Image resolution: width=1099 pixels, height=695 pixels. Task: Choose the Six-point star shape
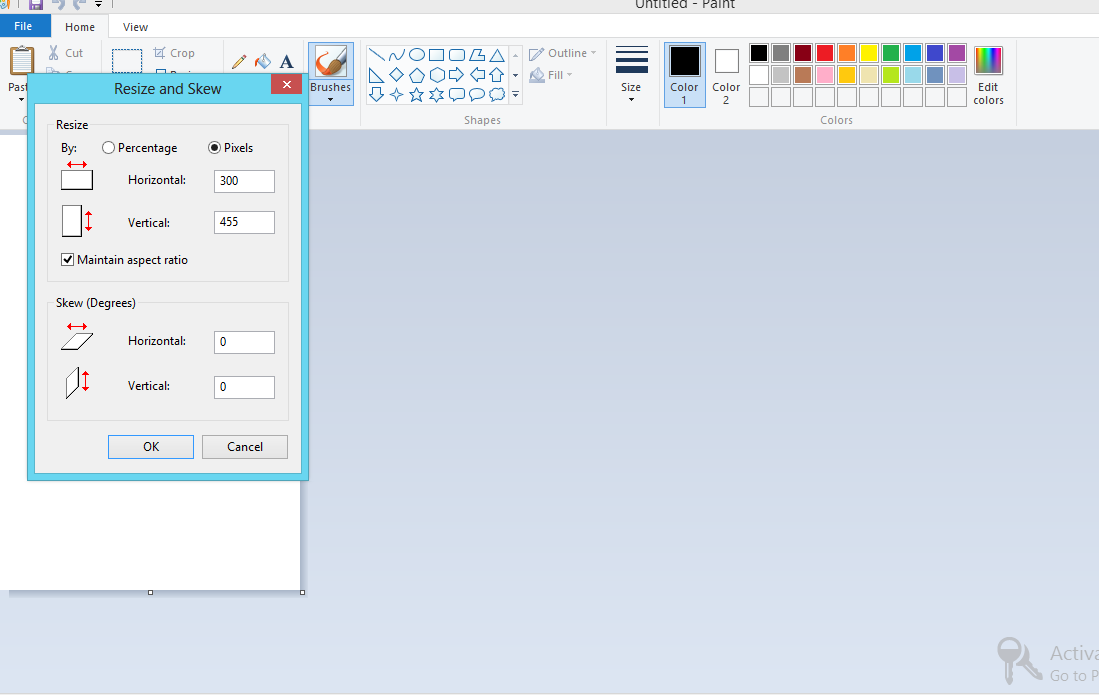(x=437, y=94)
